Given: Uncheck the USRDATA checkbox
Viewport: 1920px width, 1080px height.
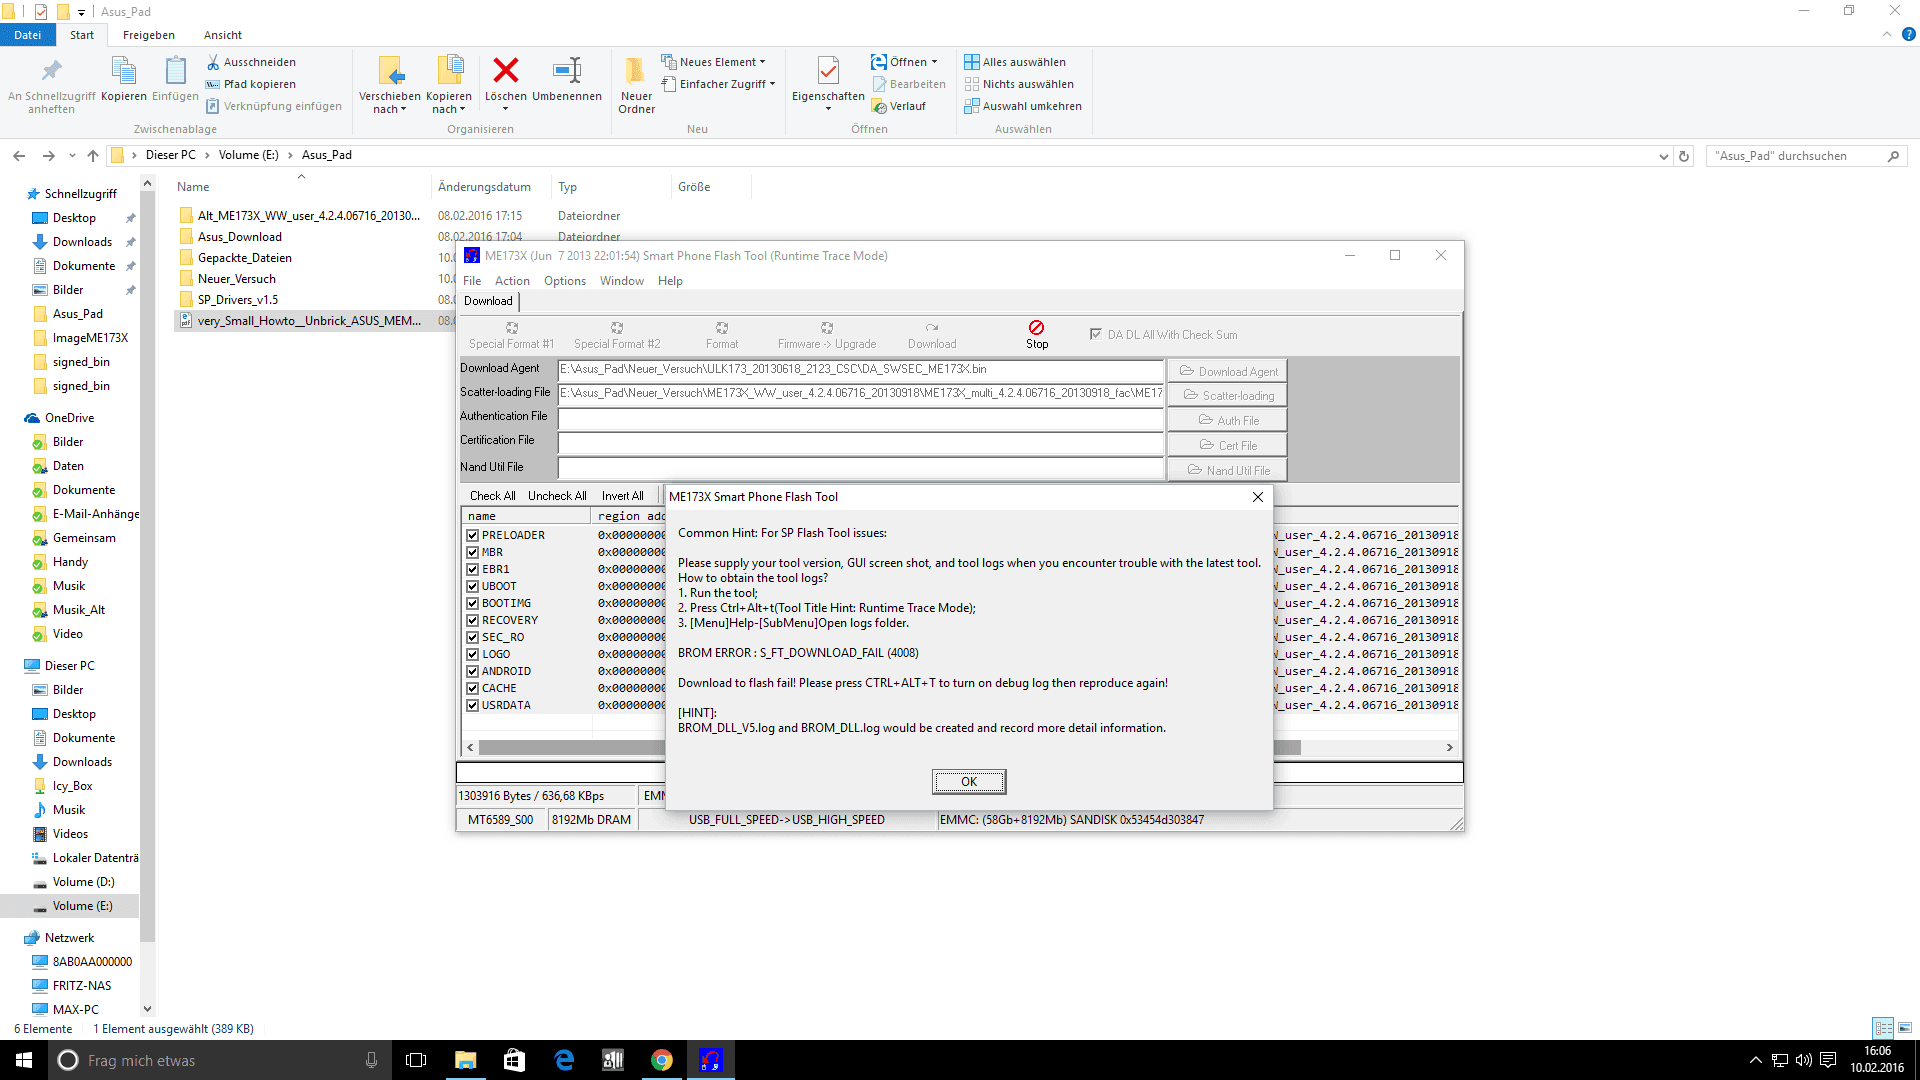Looking at the screenshot, I should pos(473,705).
